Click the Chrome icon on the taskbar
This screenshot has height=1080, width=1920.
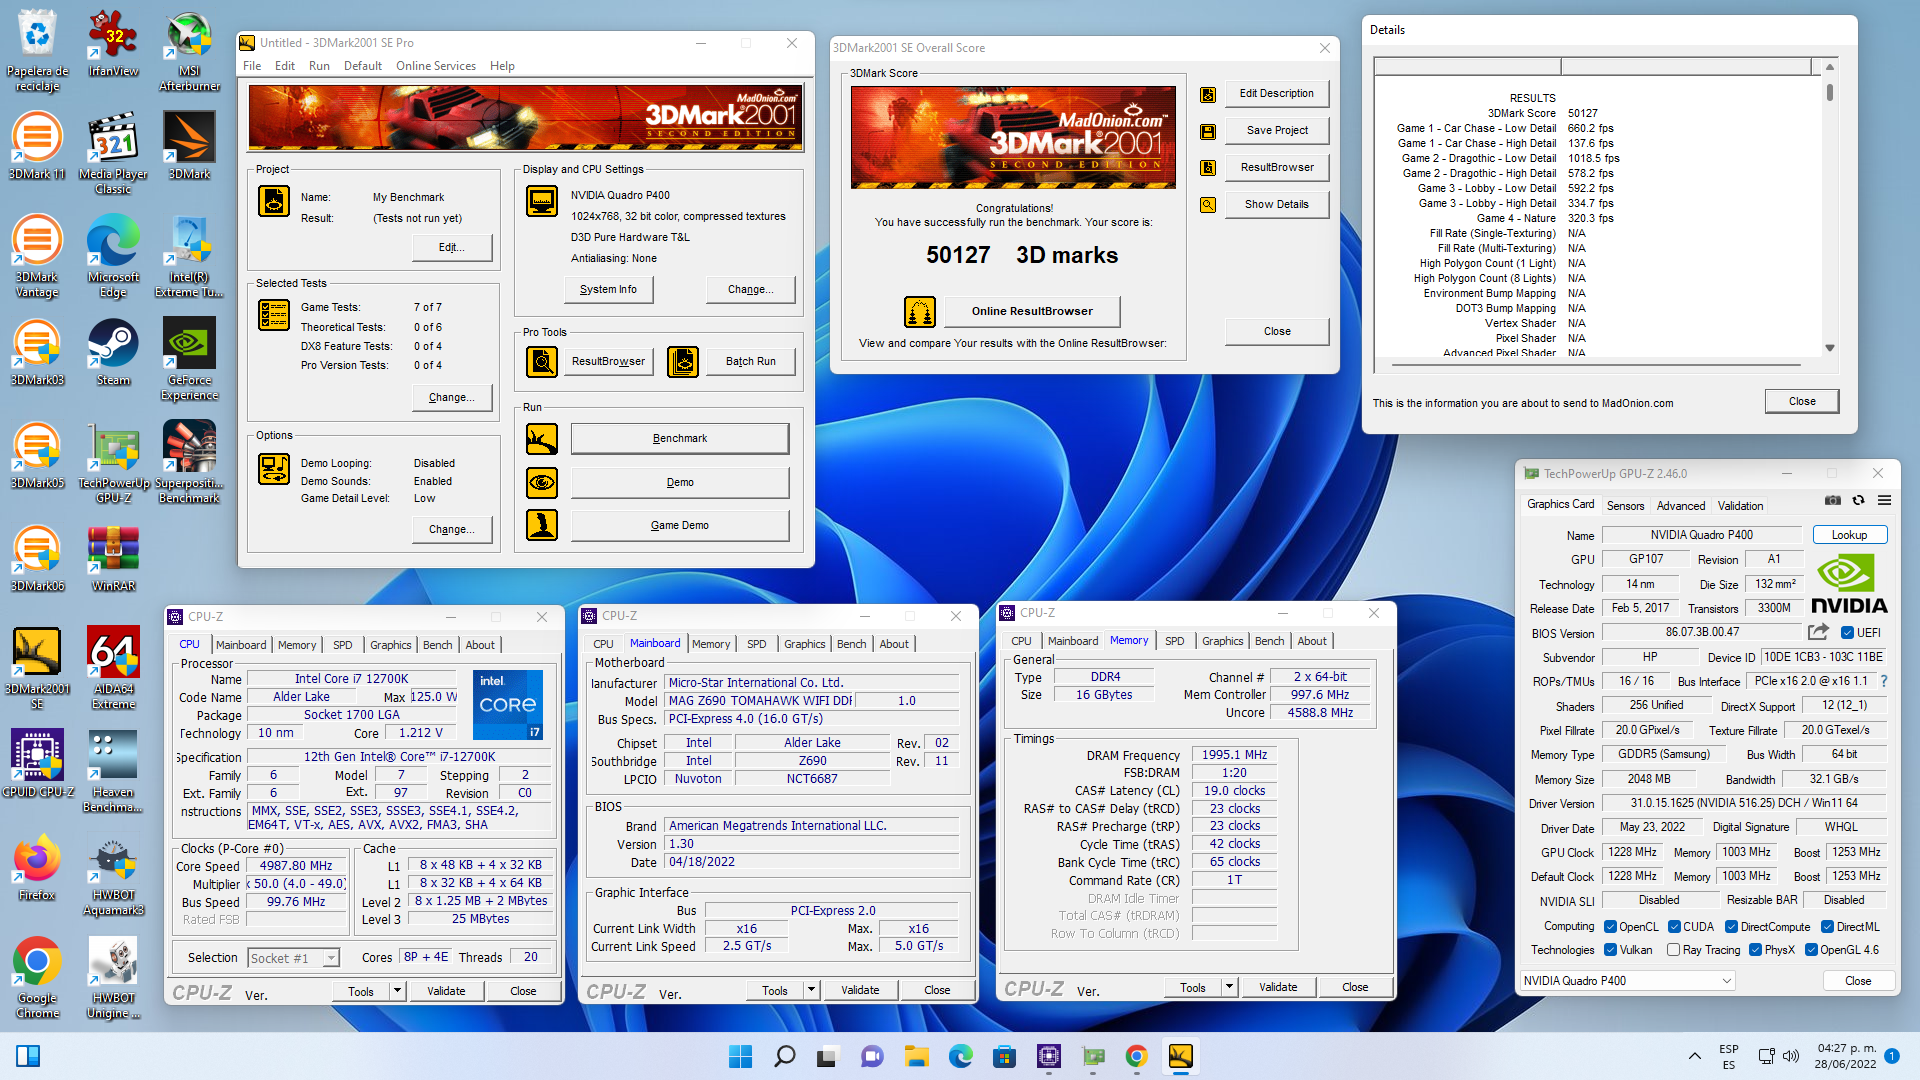tap(1136, 1056)
